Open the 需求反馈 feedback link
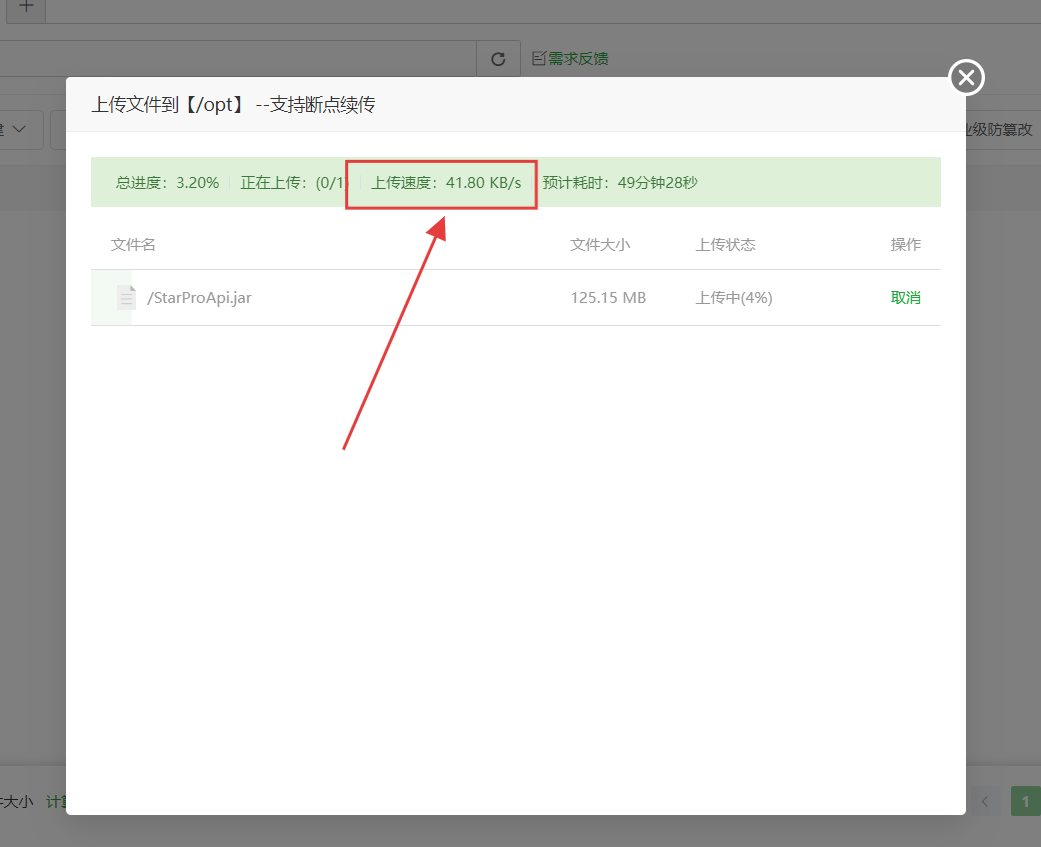This screenshot has height=847, width=1041. point(570,58)
